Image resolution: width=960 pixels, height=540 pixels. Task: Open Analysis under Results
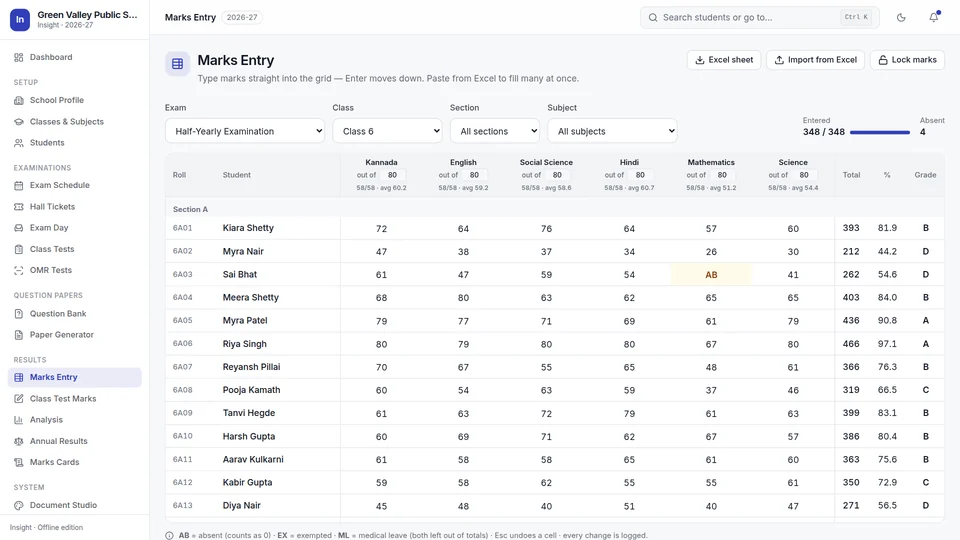tap(74, 420)
